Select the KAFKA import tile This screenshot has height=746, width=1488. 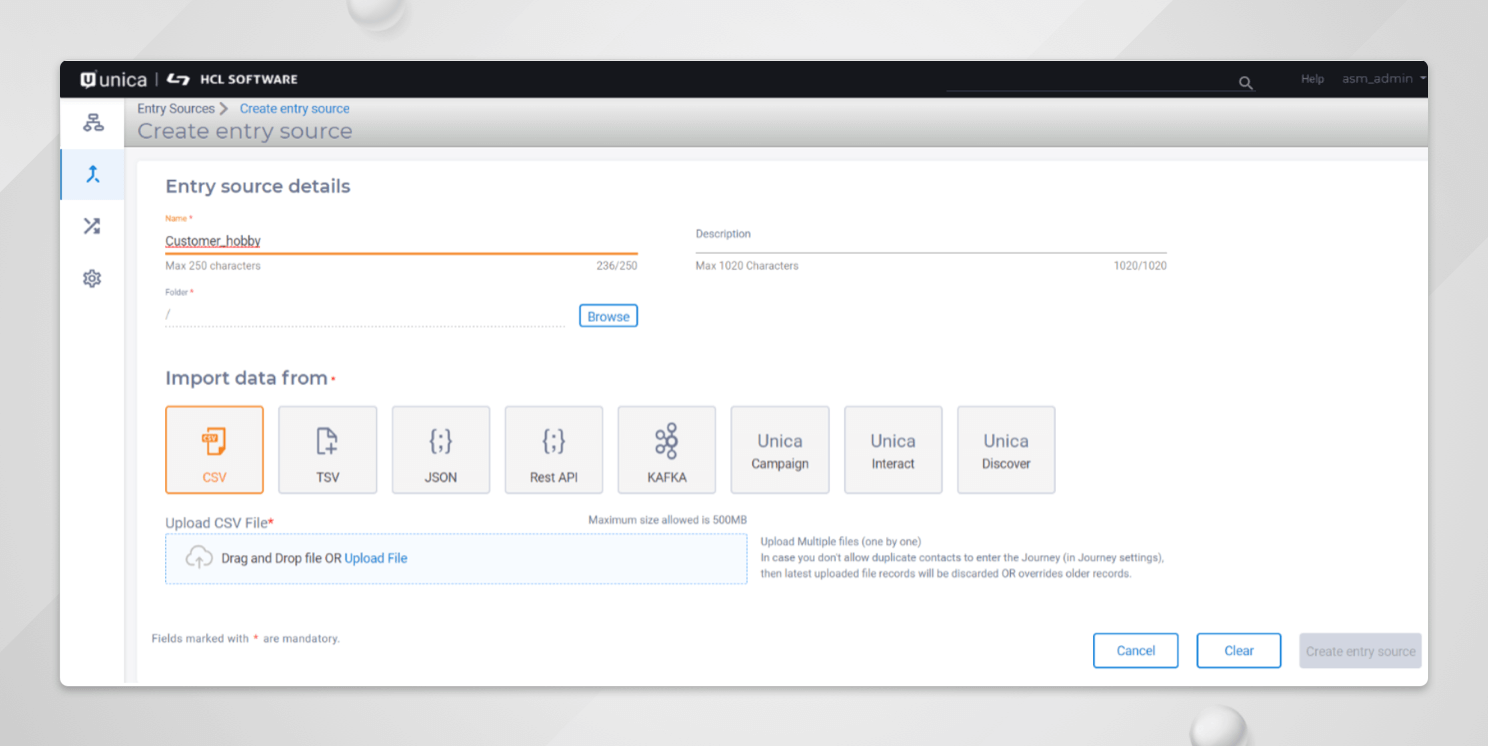[x=666, y=449]
